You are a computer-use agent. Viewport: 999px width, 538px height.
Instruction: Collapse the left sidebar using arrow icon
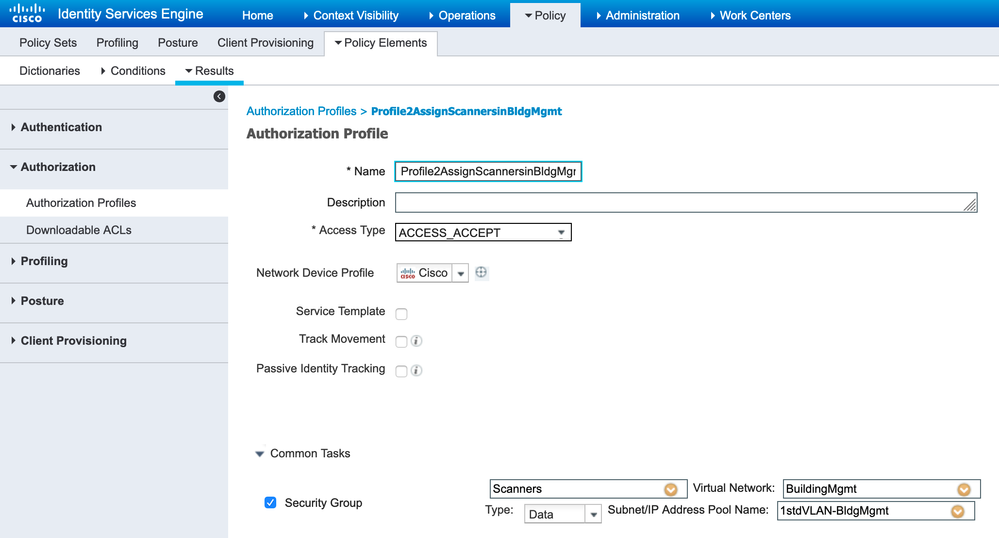coord(219,96)
